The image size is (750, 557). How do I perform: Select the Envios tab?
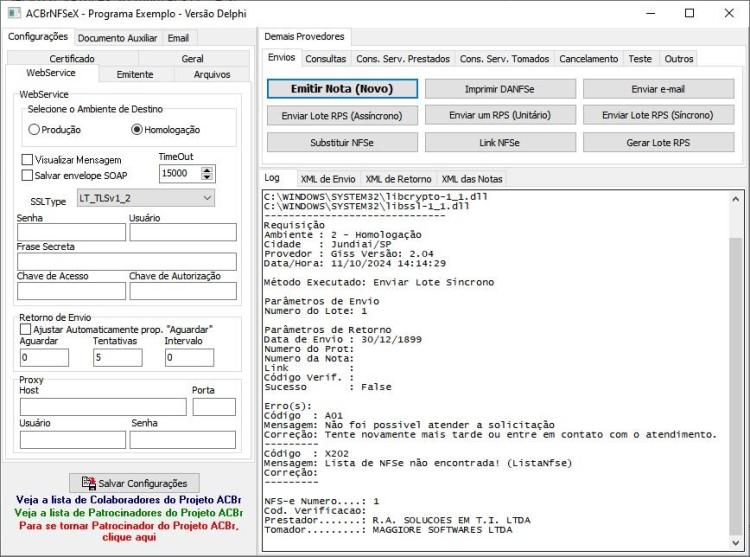(x=281, y=57)
